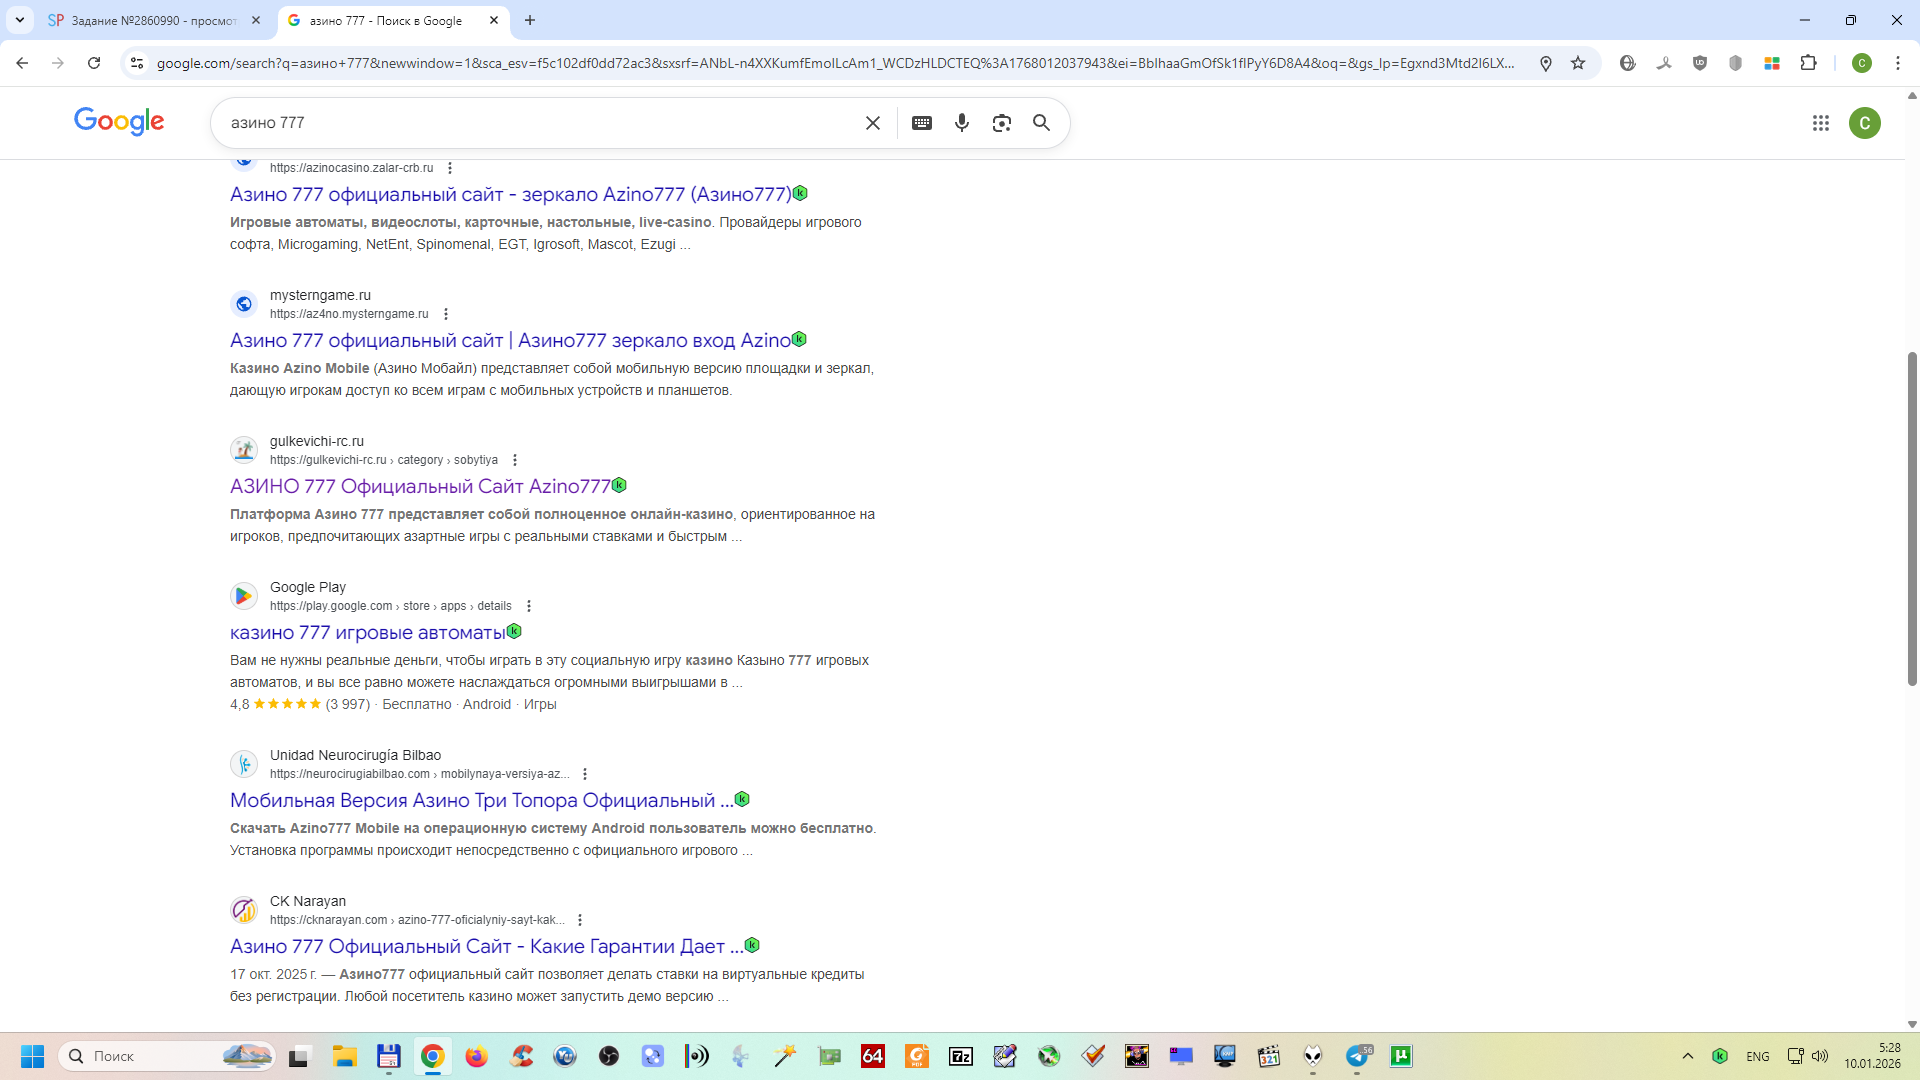Viewport: 1920px width, 1080px height.
Task: Toggle the ENG keyboard language indicator
Action: point(1757,1056)
